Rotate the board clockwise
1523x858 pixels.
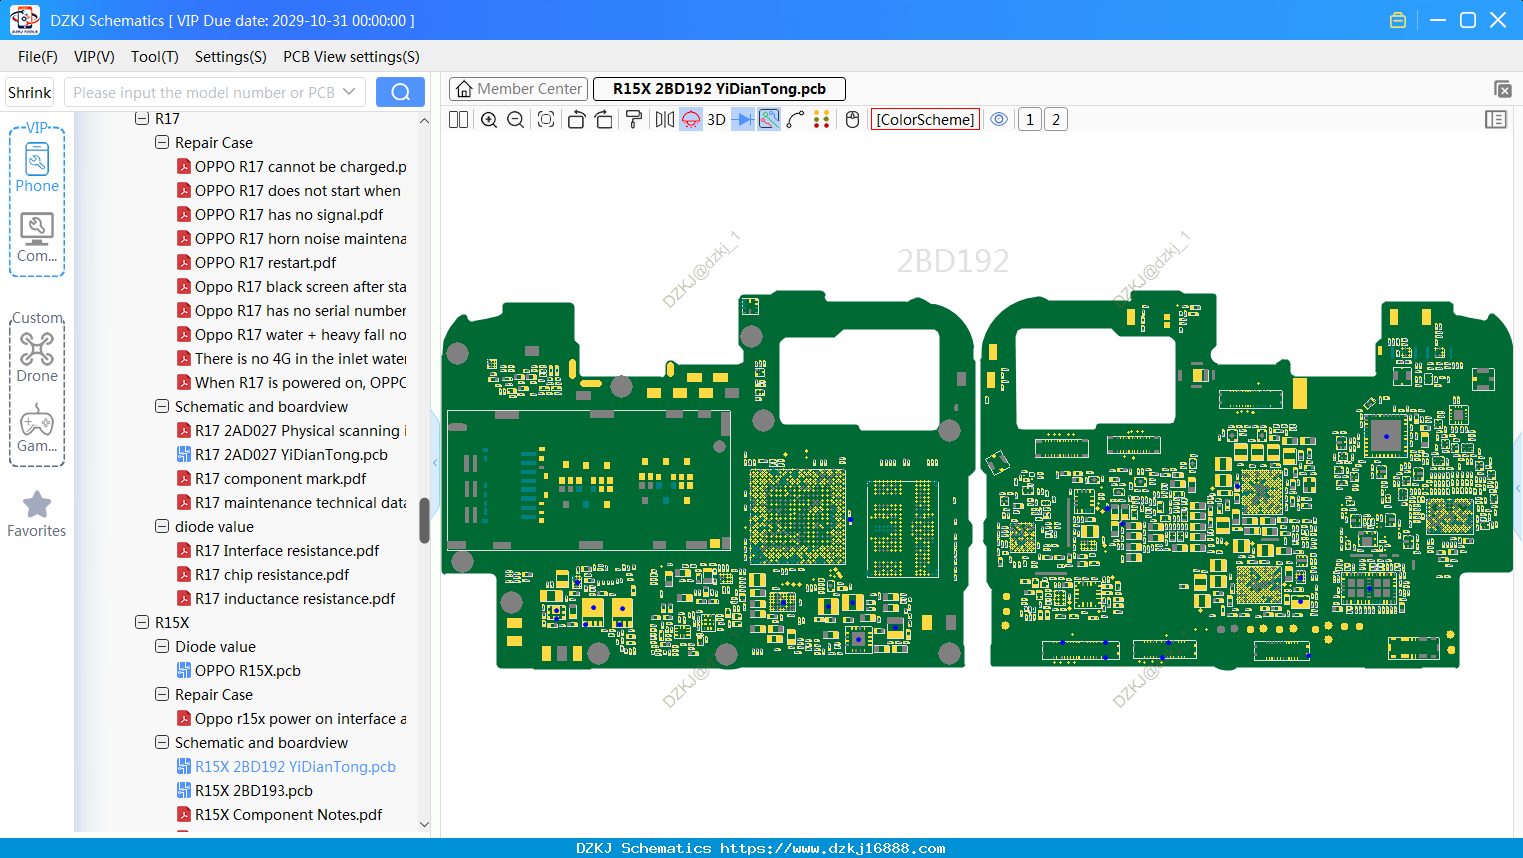pyautogui.click(x=604, y=120)
